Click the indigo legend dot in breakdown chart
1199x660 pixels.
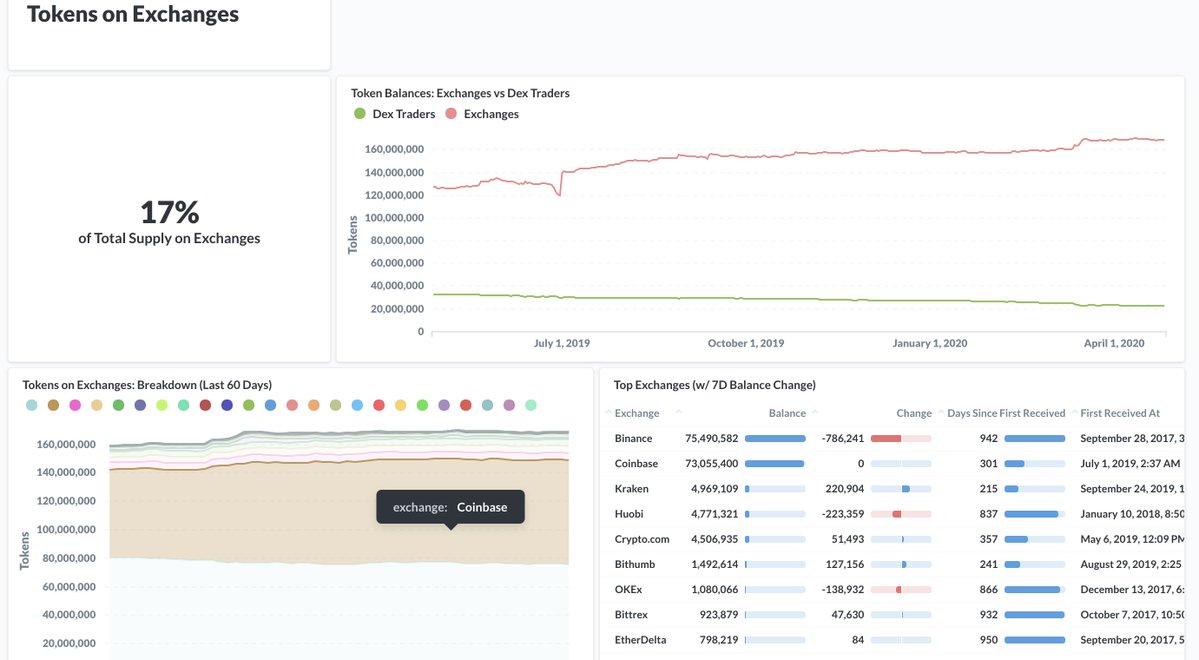pos(227,405)
